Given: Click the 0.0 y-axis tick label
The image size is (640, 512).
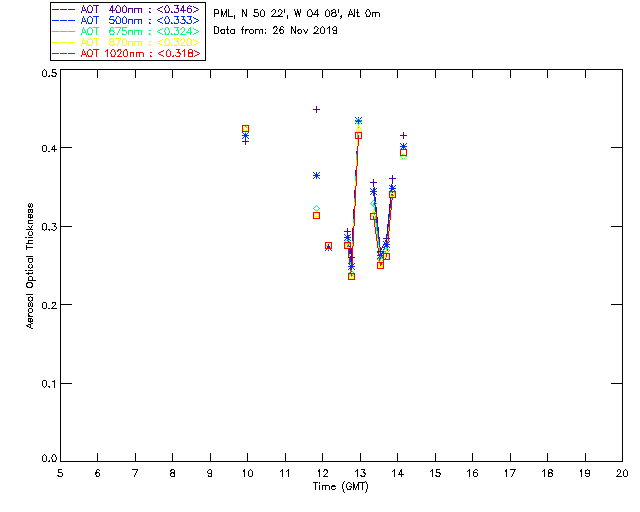Looking at the screenshot, I should 49,459.
